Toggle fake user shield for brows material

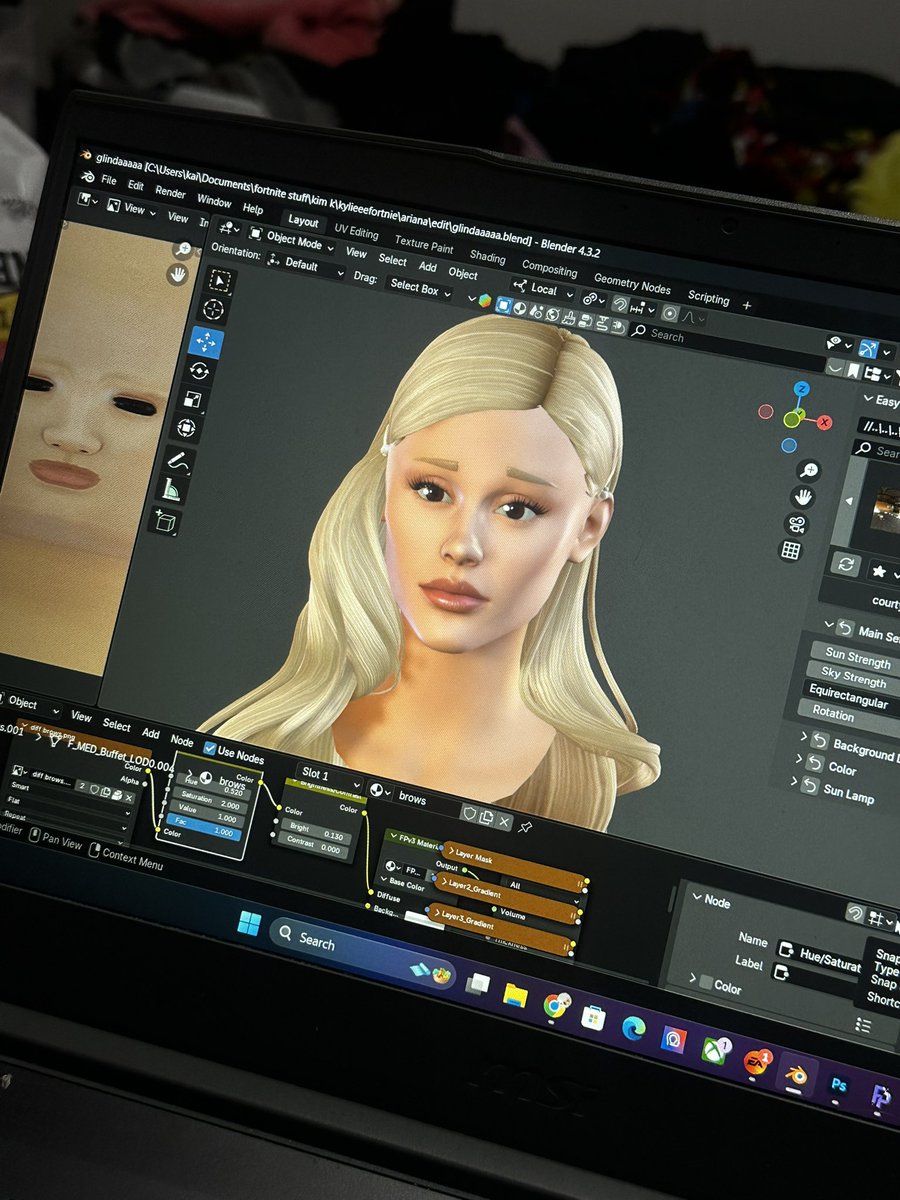469,811
